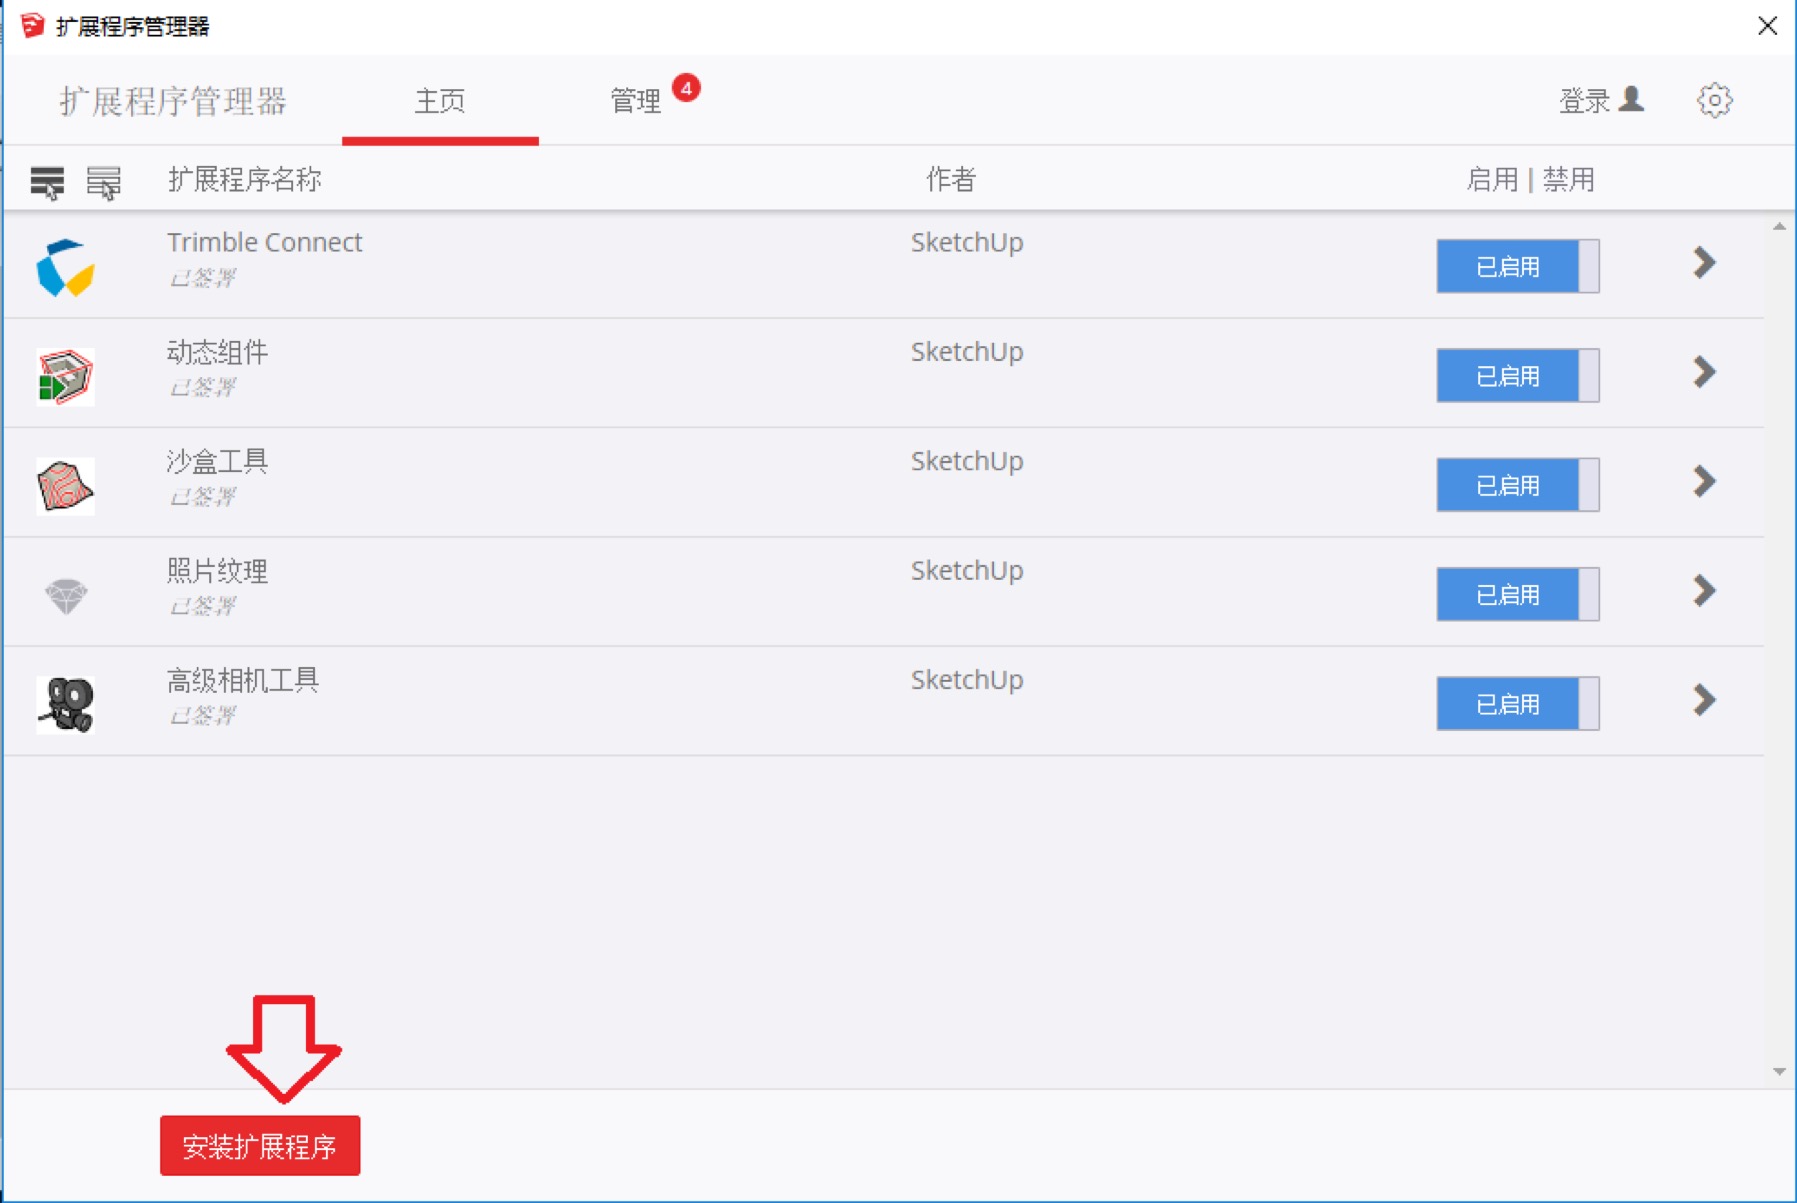
Task: Select the 高级相机工具 name text
Action: point(243,680)
